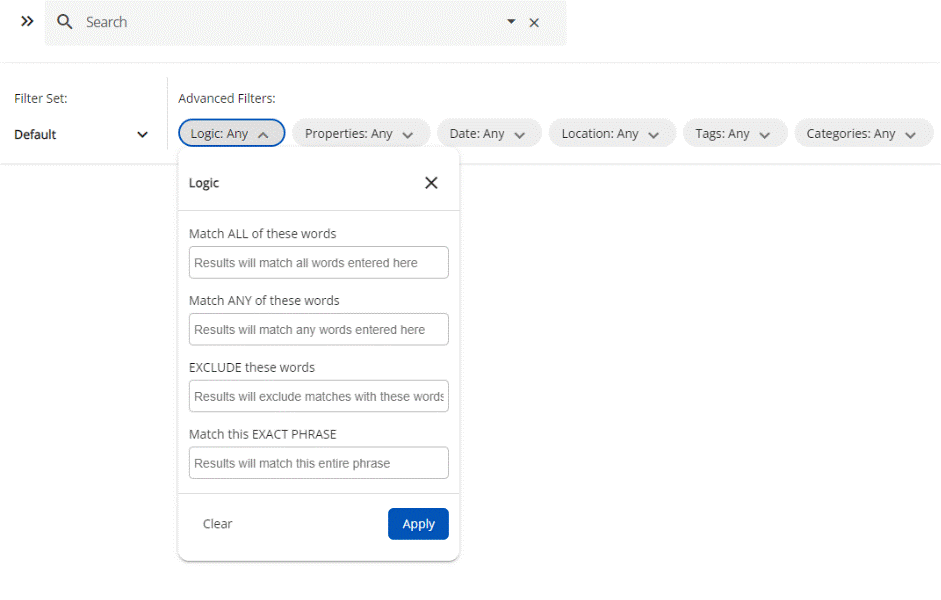Open the search box dropdown arrow
The image size is (941, 600).
511,21
